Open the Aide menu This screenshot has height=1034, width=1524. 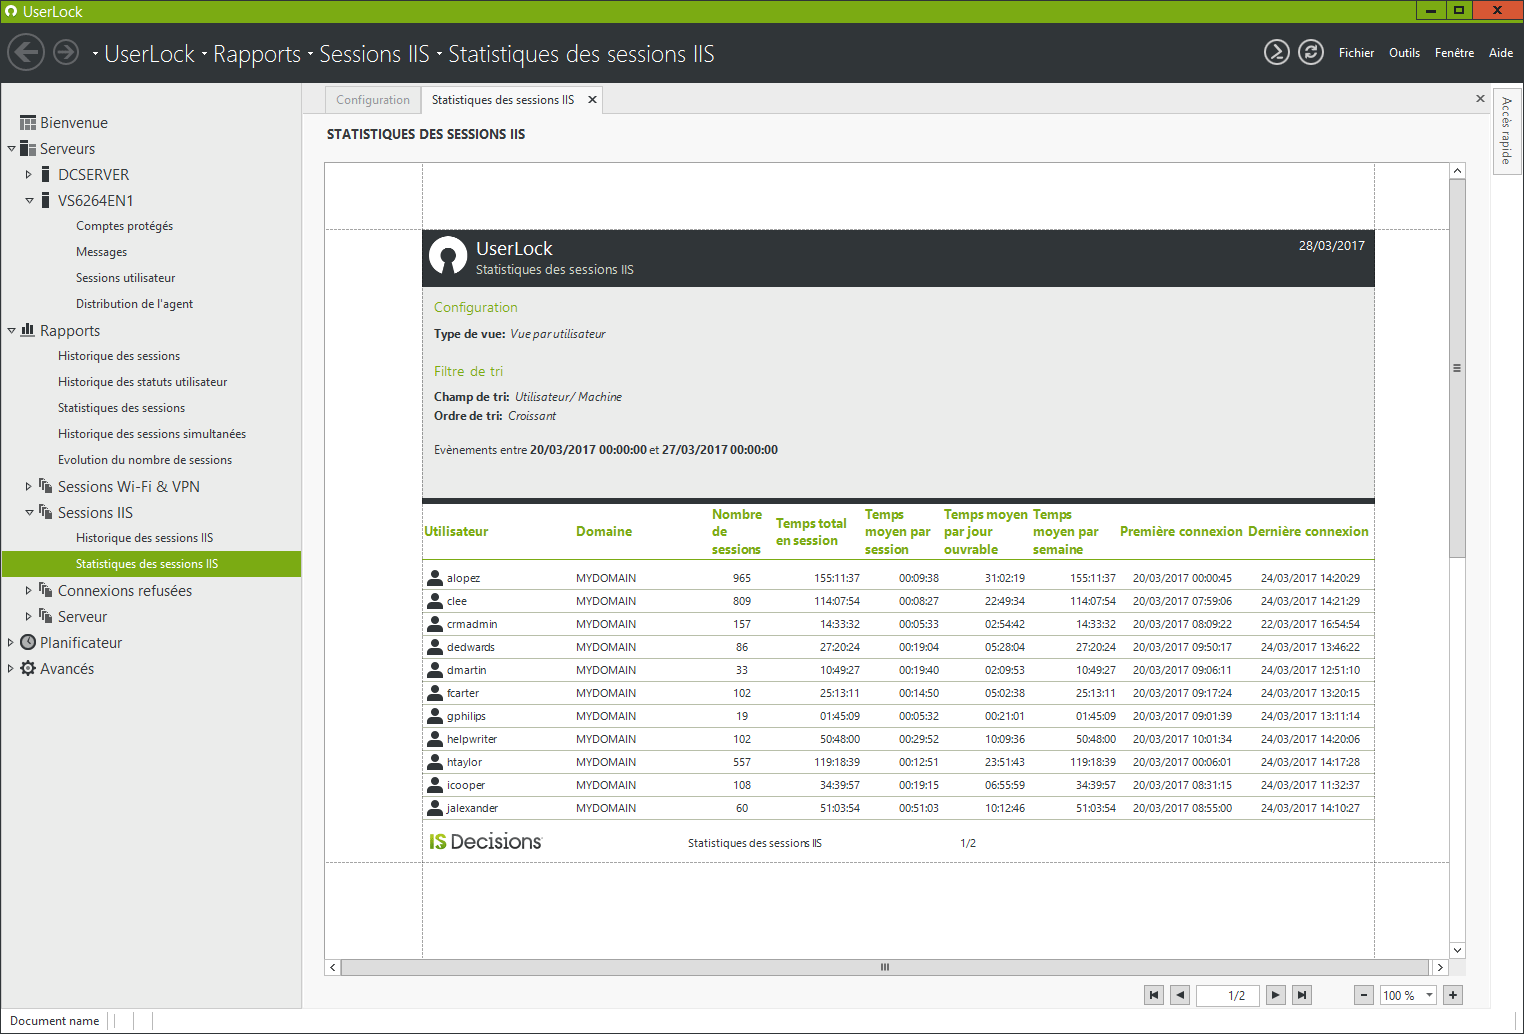(x=1500, y=53)
